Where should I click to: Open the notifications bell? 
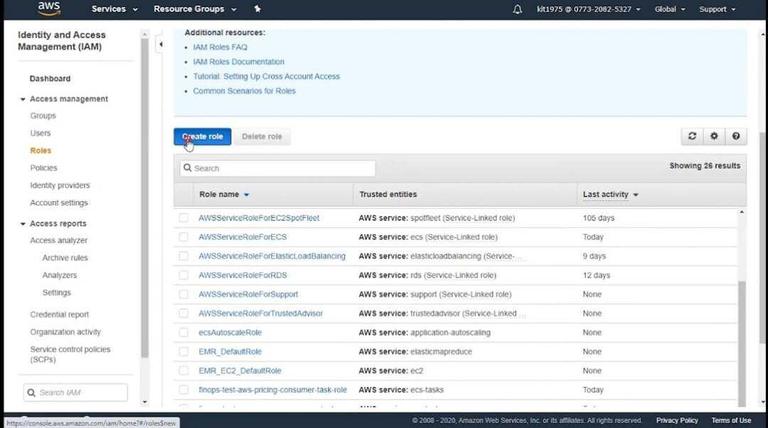click(517, 9)
